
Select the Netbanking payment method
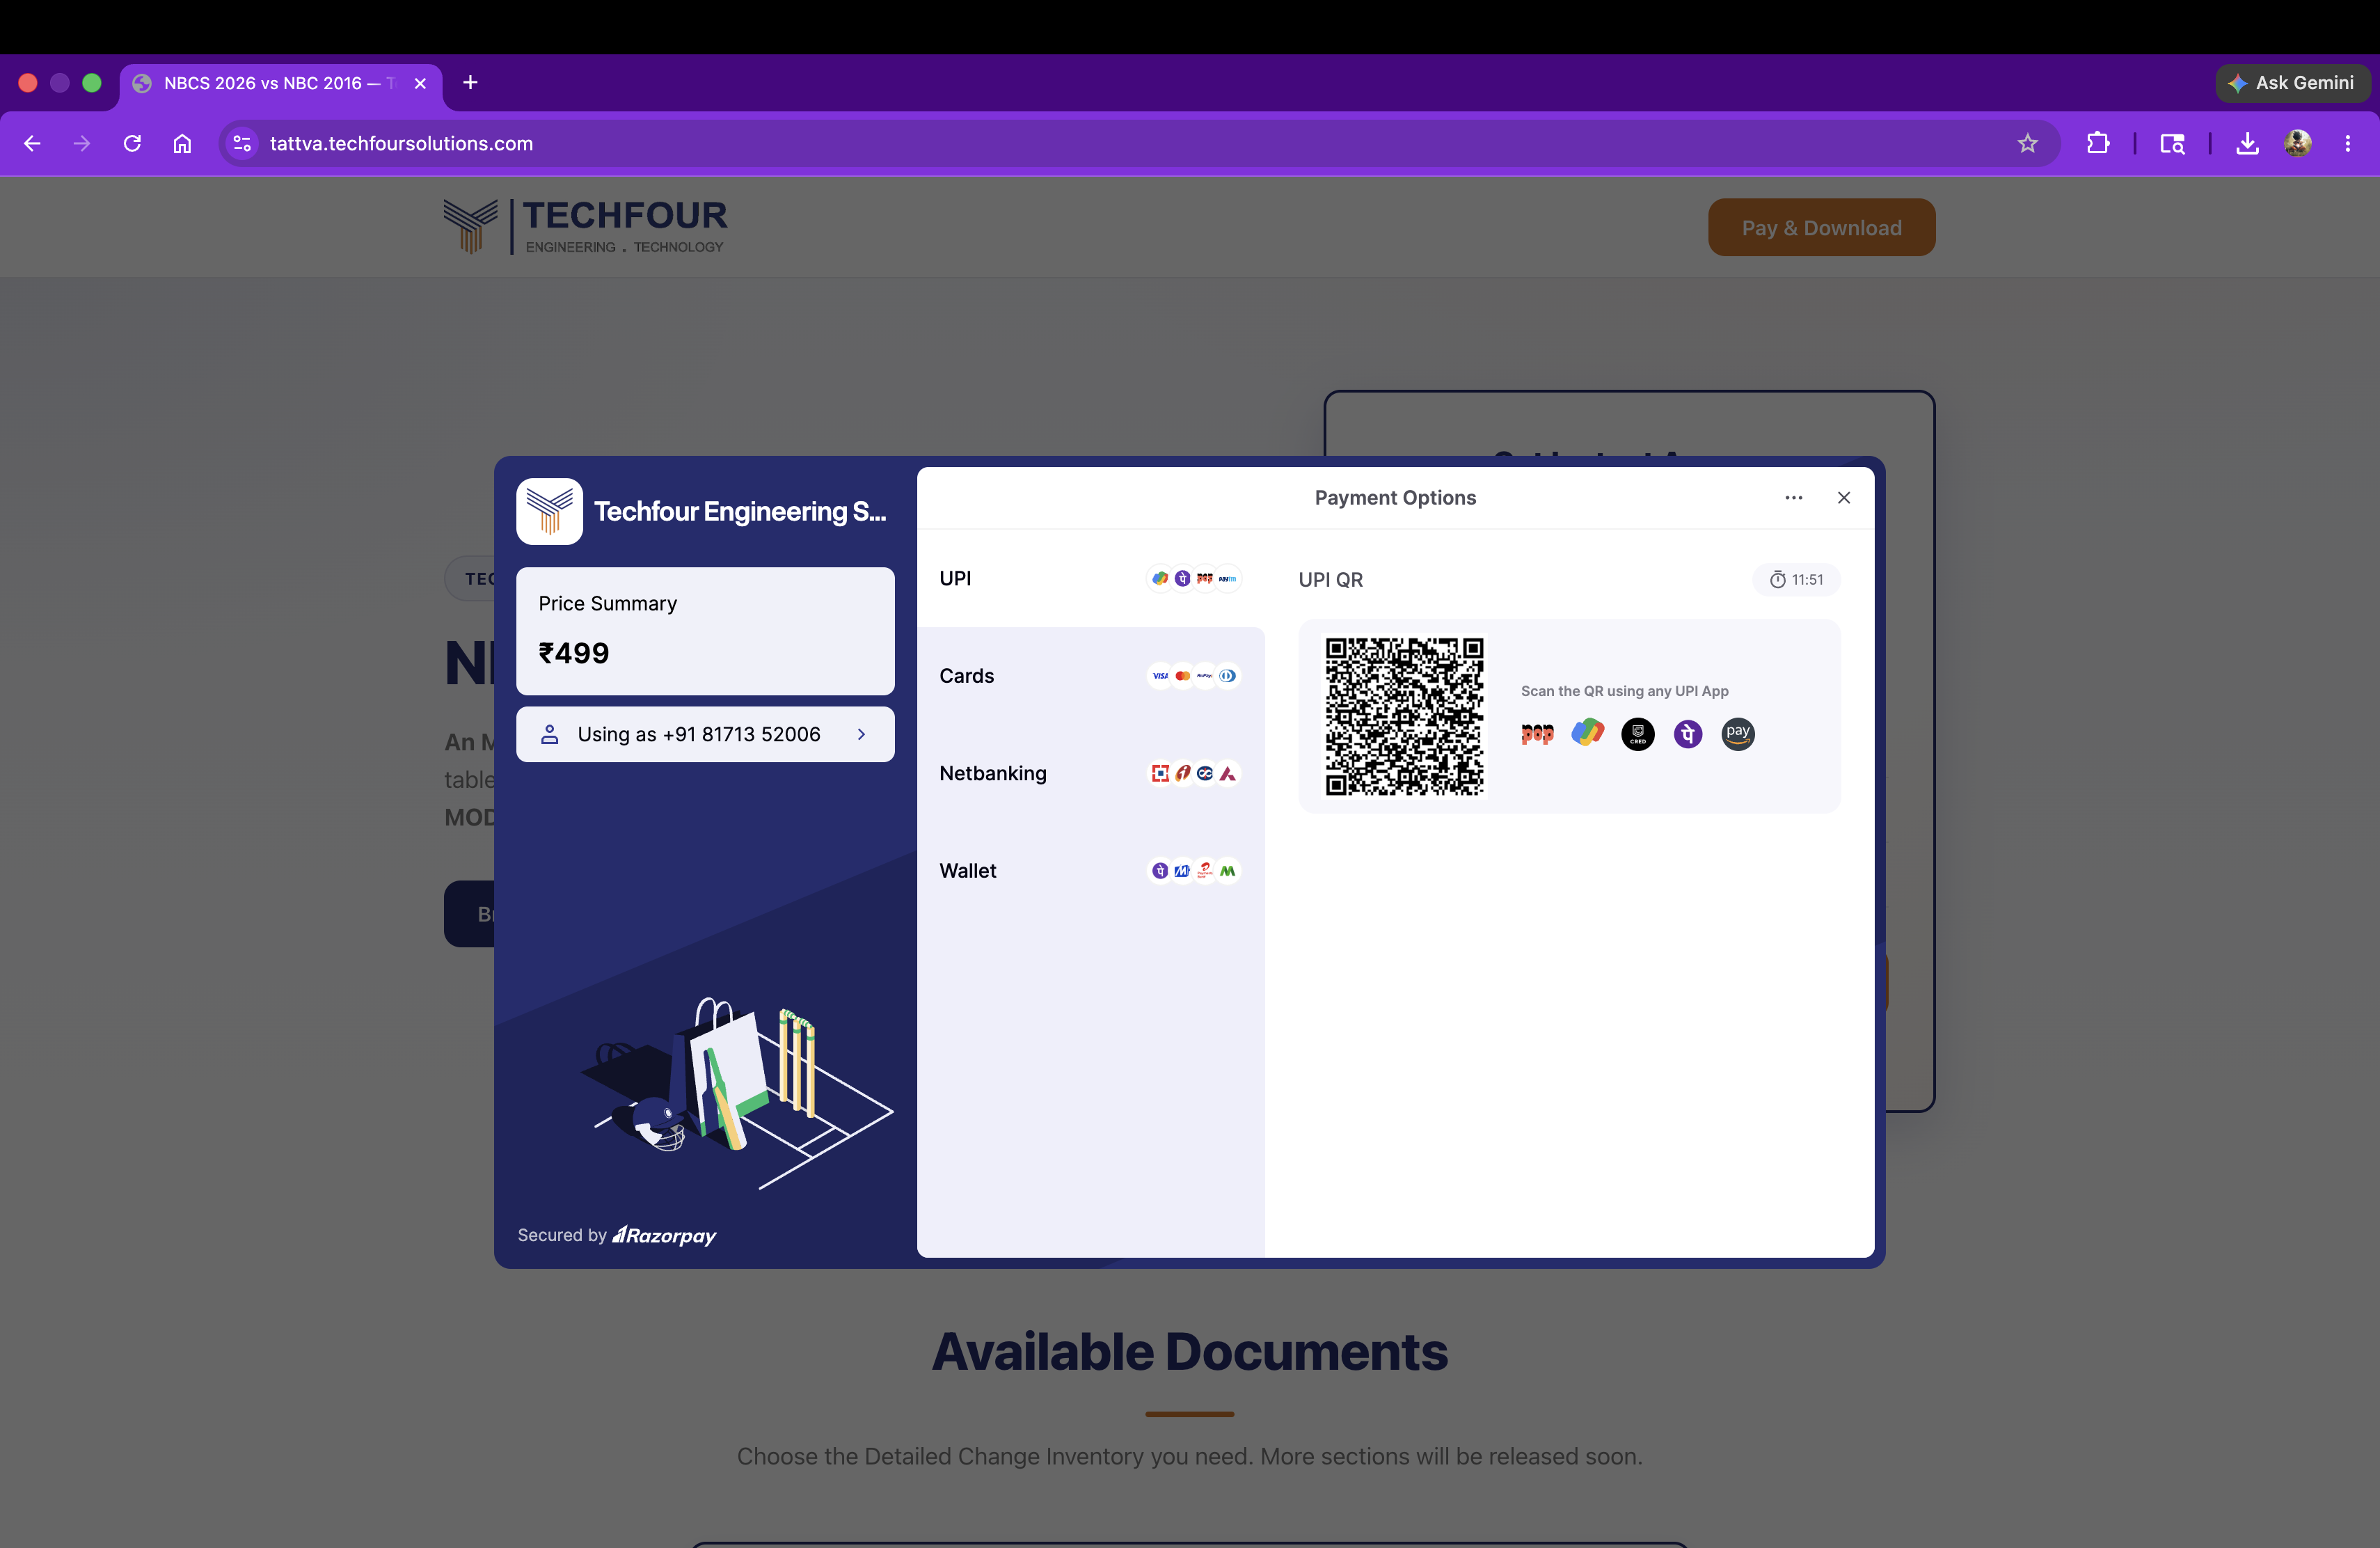[1091, 773]
